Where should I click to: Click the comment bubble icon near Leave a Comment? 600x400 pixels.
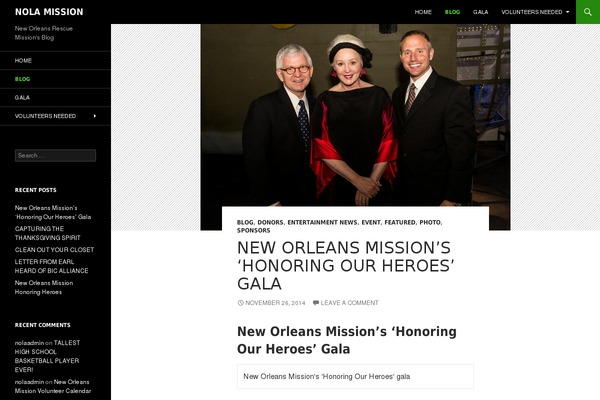[316, 303]
